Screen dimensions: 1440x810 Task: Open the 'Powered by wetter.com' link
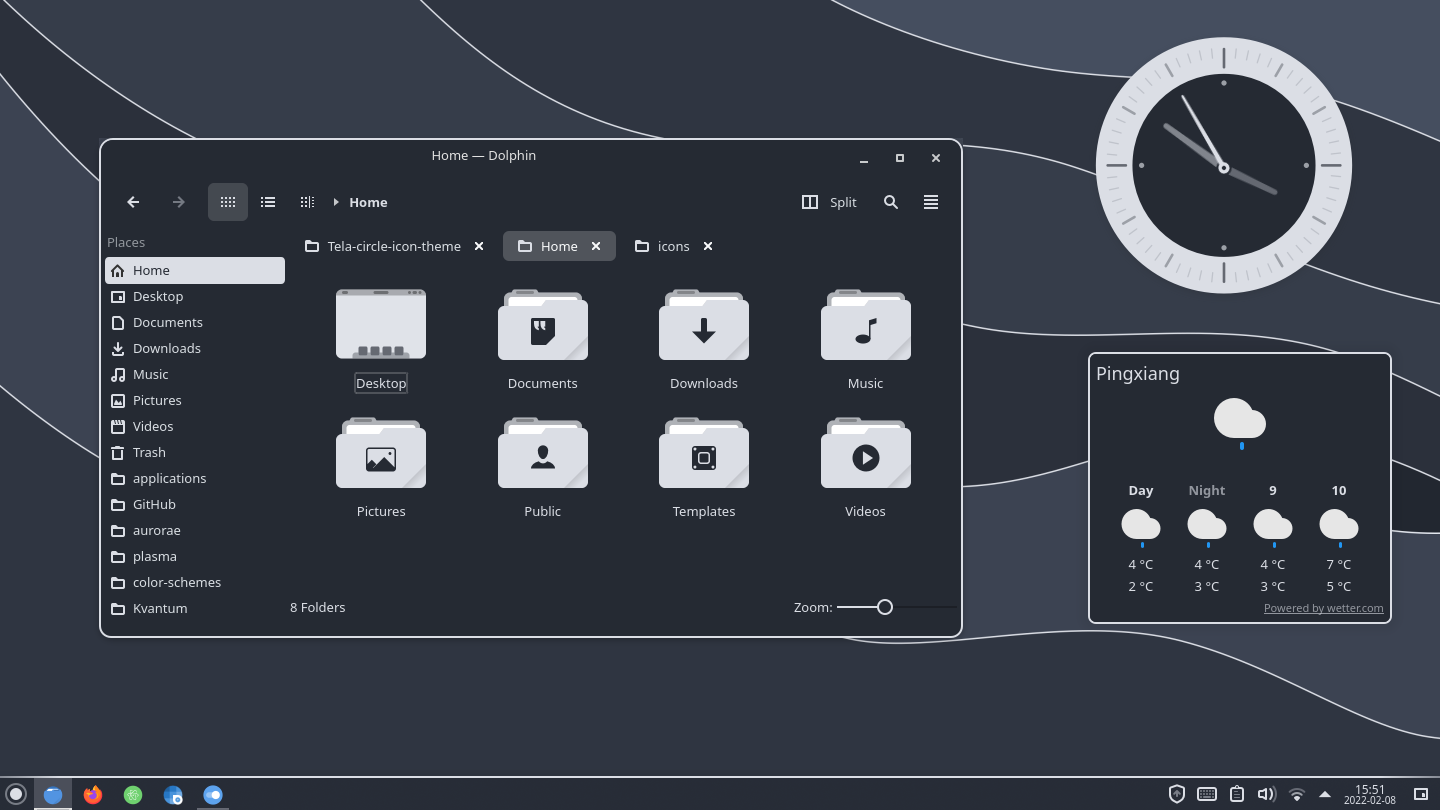[x=1324, y=608]
